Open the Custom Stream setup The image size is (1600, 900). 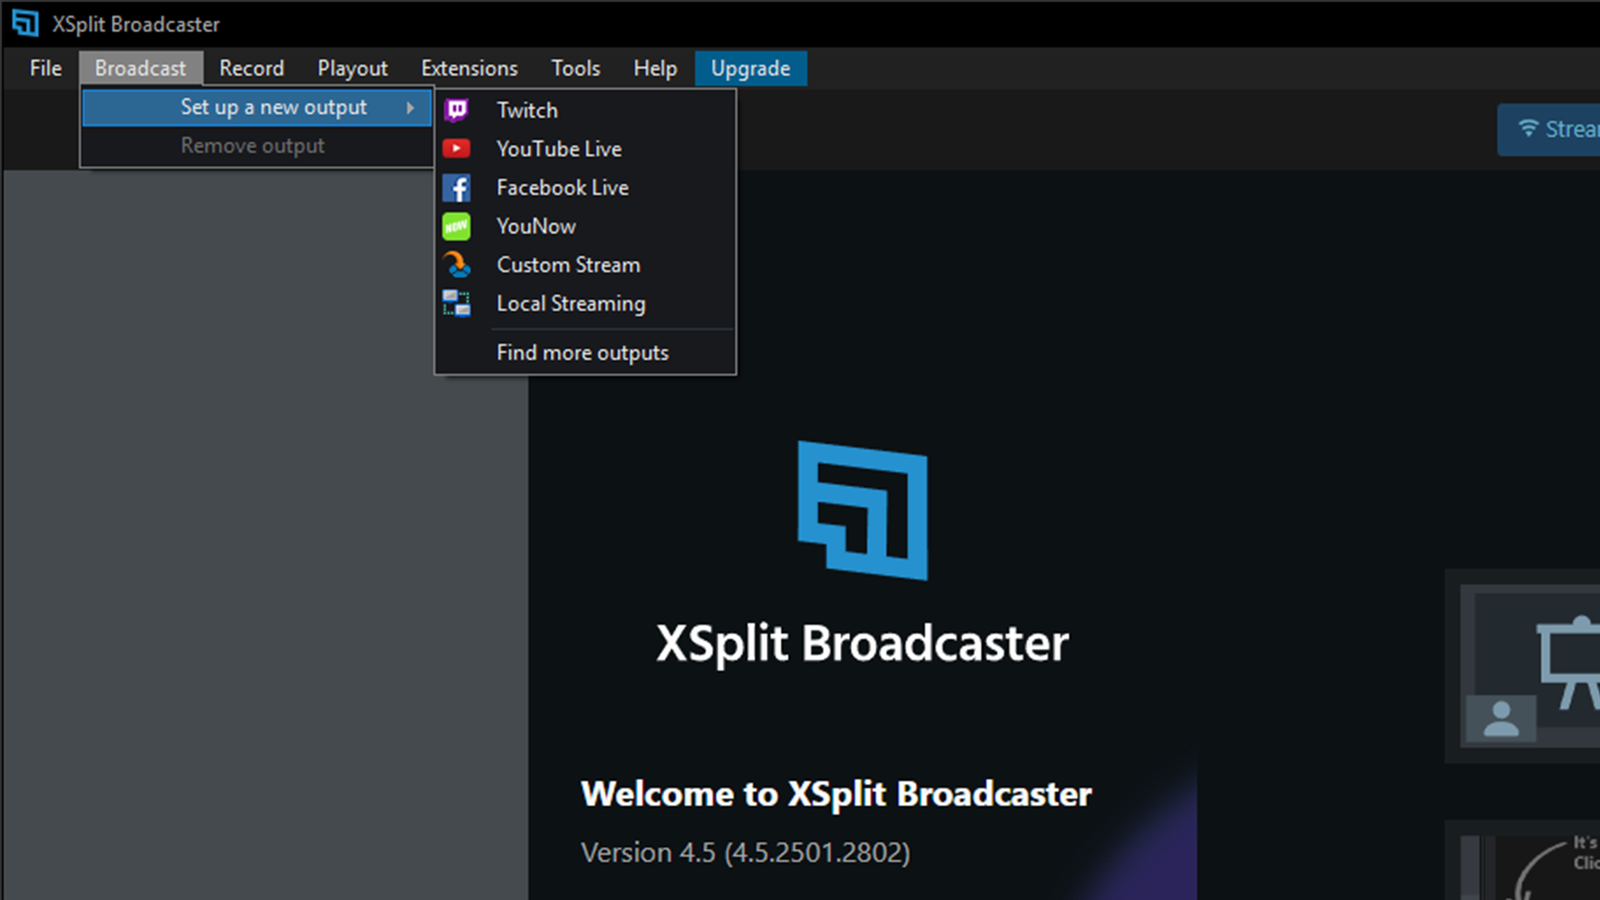tap(568, 264)
